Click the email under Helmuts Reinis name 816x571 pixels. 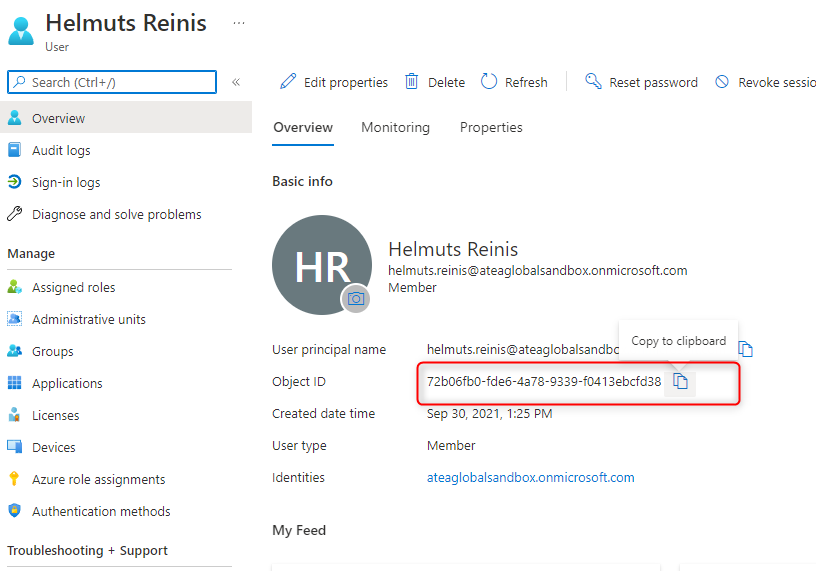click(x=538, y=271)
